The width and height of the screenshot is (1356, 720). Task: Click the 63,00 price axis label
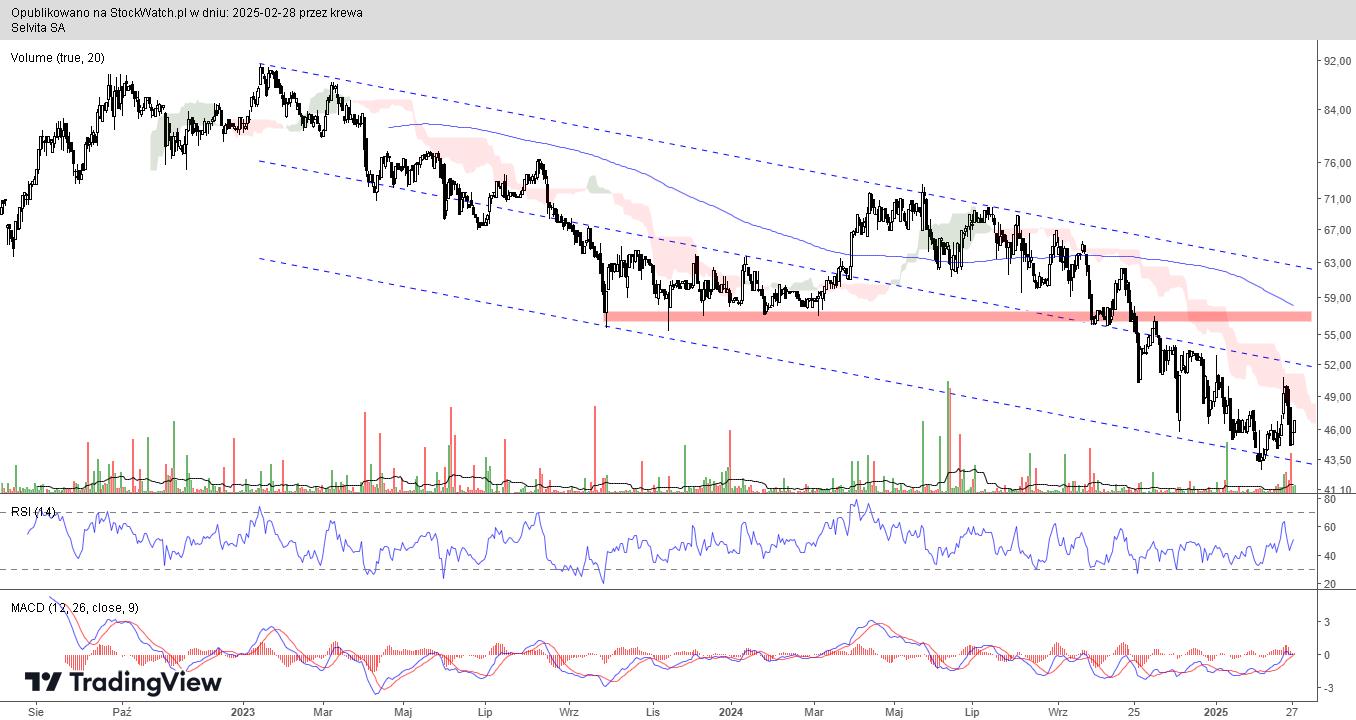coord(1336,263)
